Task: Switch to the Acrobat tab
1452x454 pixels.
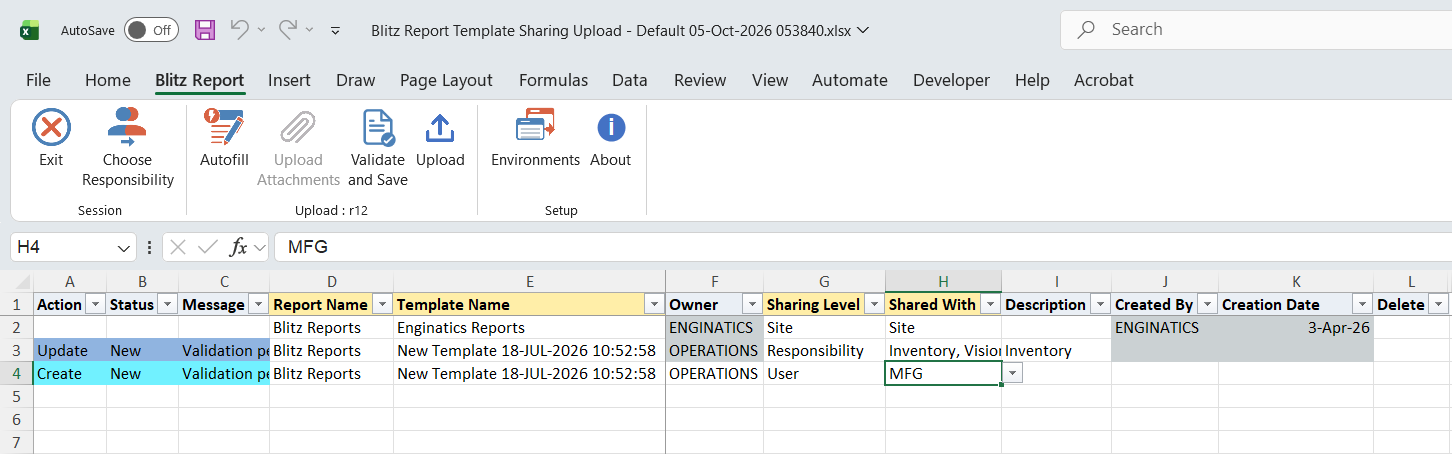Action: (1104, 80)
